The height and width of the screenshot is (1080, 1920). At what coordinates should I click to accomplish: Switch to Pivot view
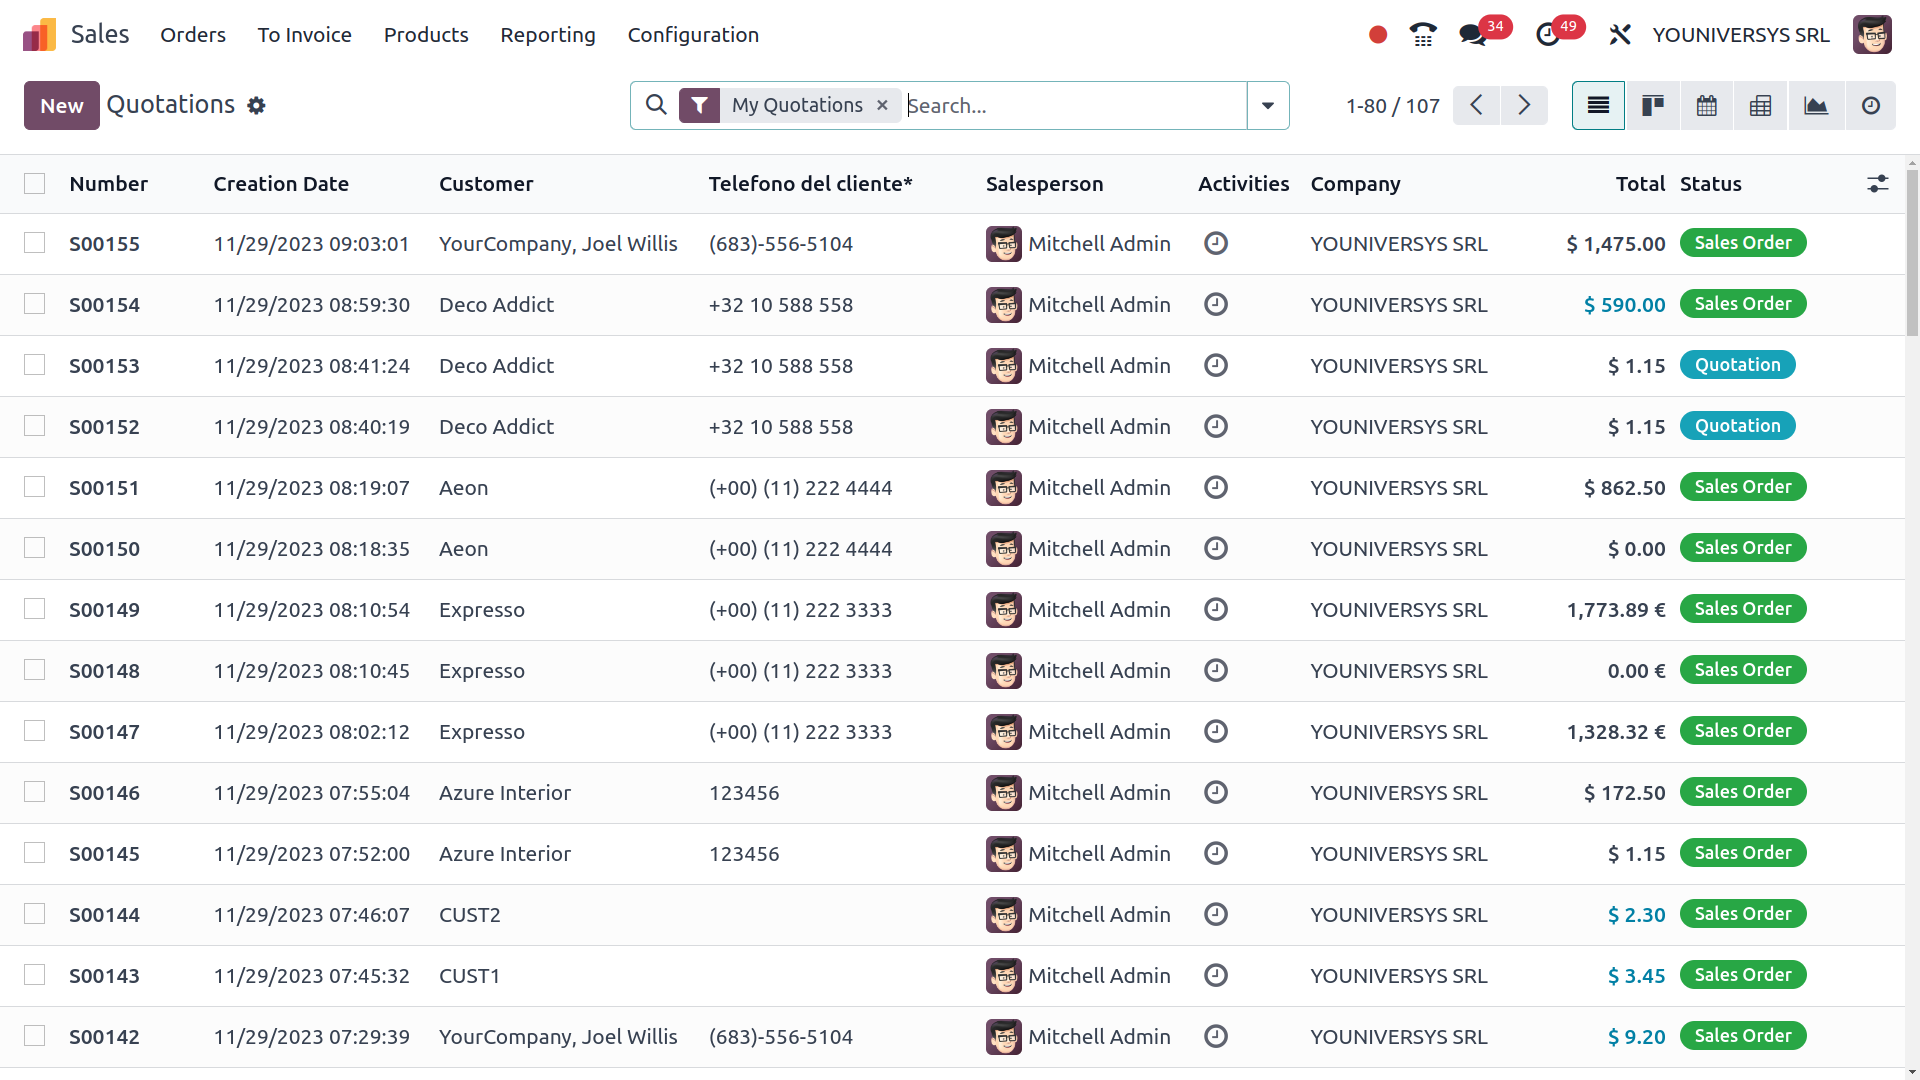pos(1760,105)
